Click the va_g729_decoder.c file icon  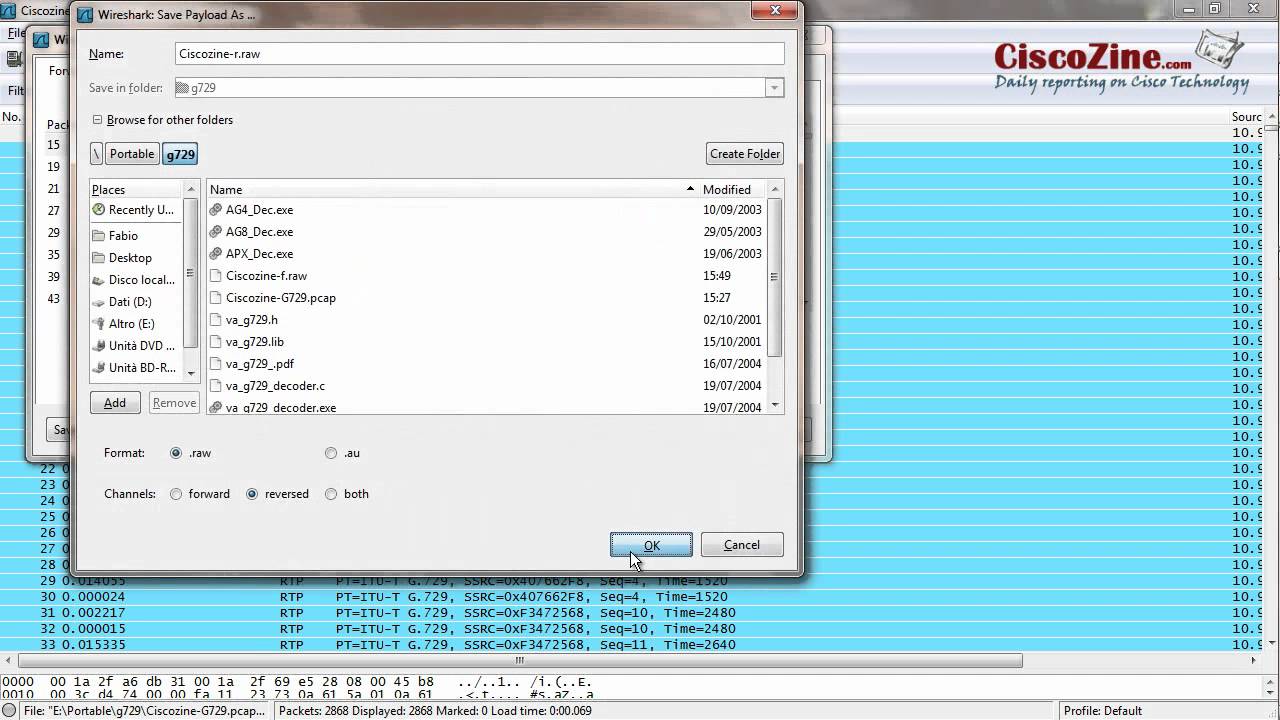click(x=216, y=386)
